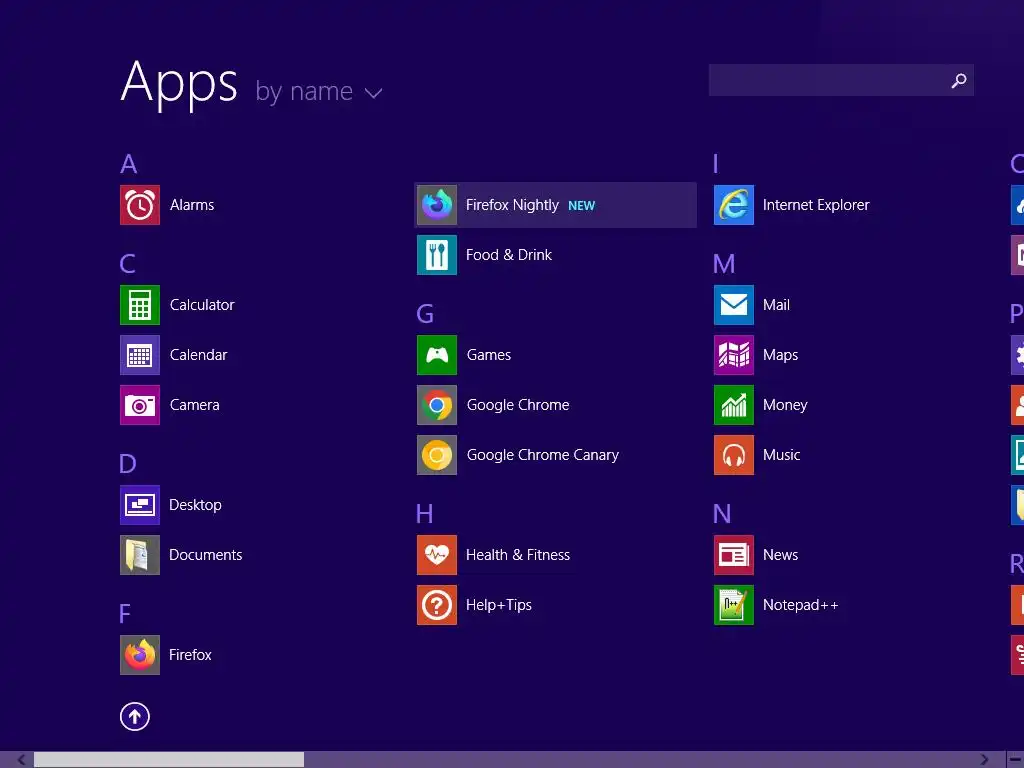This screenshot has height=768, width=1024.
Task: Click the 'Calendar' label
Action: tap(199, 355)
